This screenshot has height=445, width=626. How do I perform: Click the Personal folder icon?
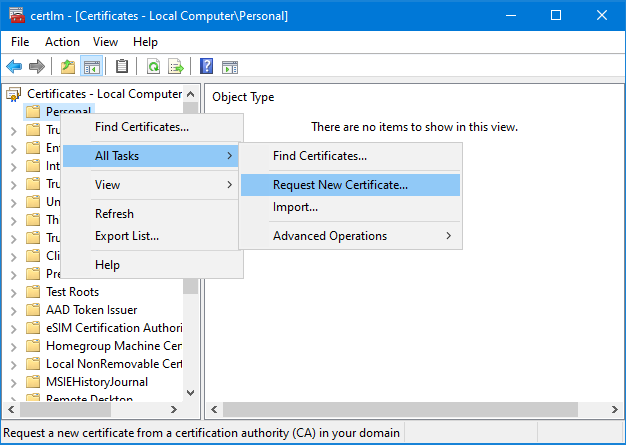pos(33,111)
